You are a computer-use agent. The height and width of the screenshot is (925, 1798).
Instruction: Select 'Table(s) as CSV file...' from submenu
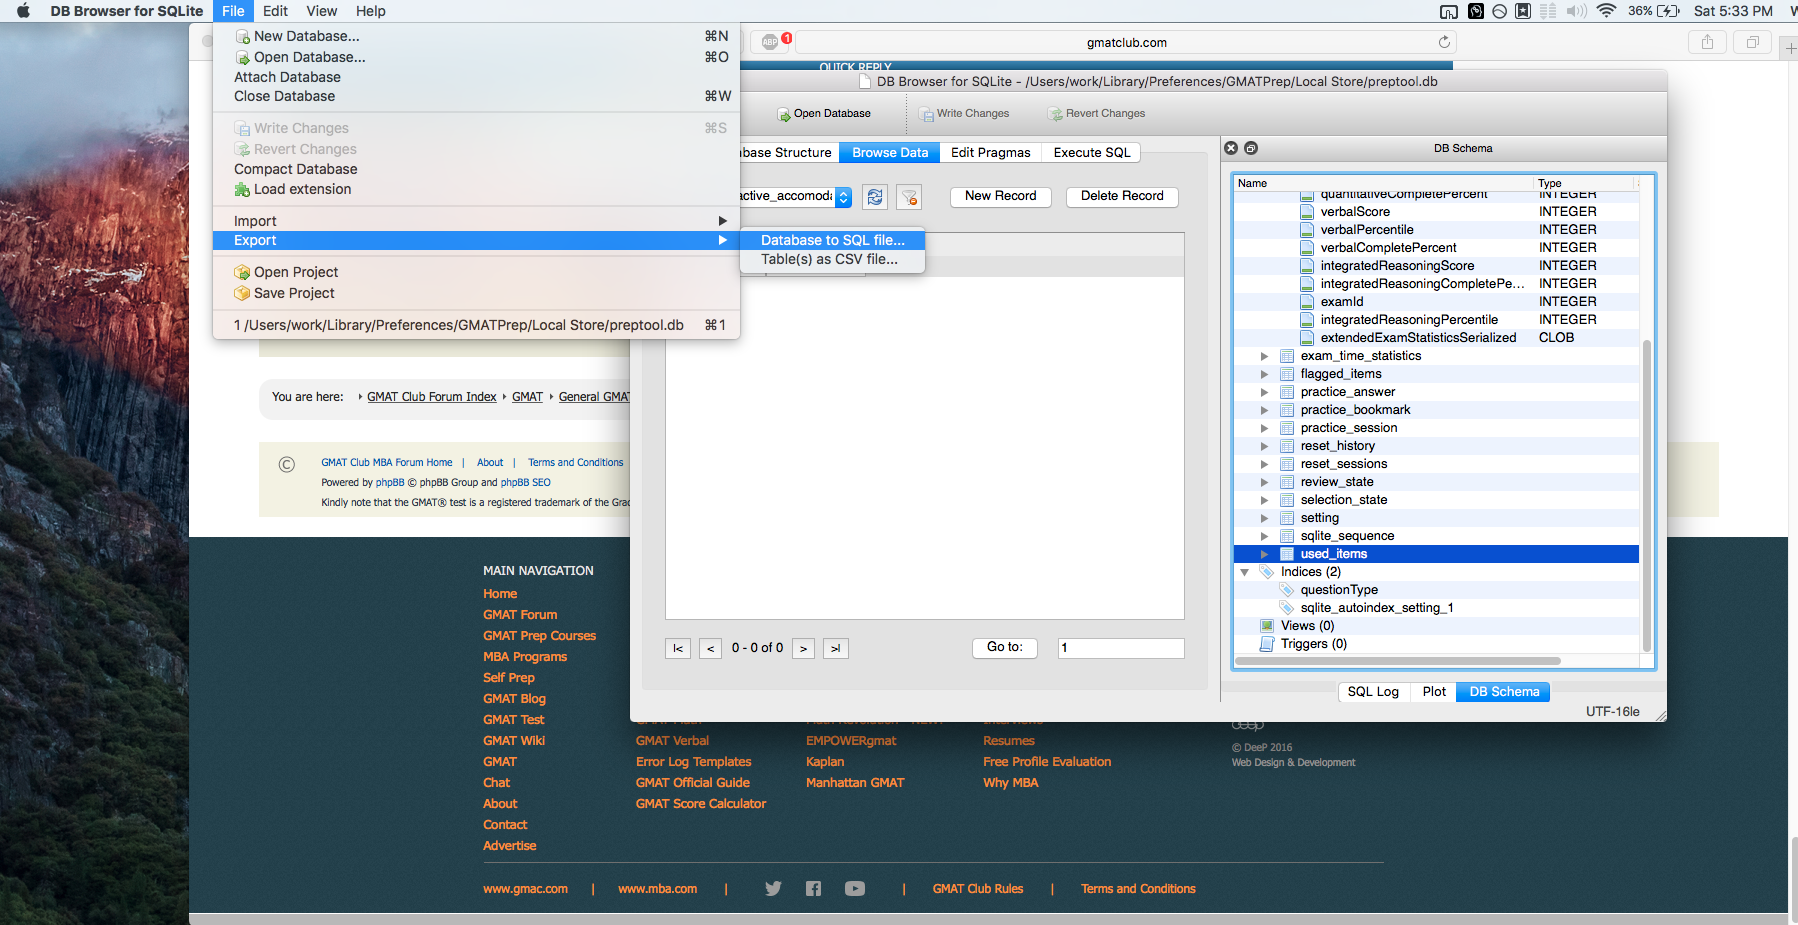pyautogui.click(x=829, y=259)
